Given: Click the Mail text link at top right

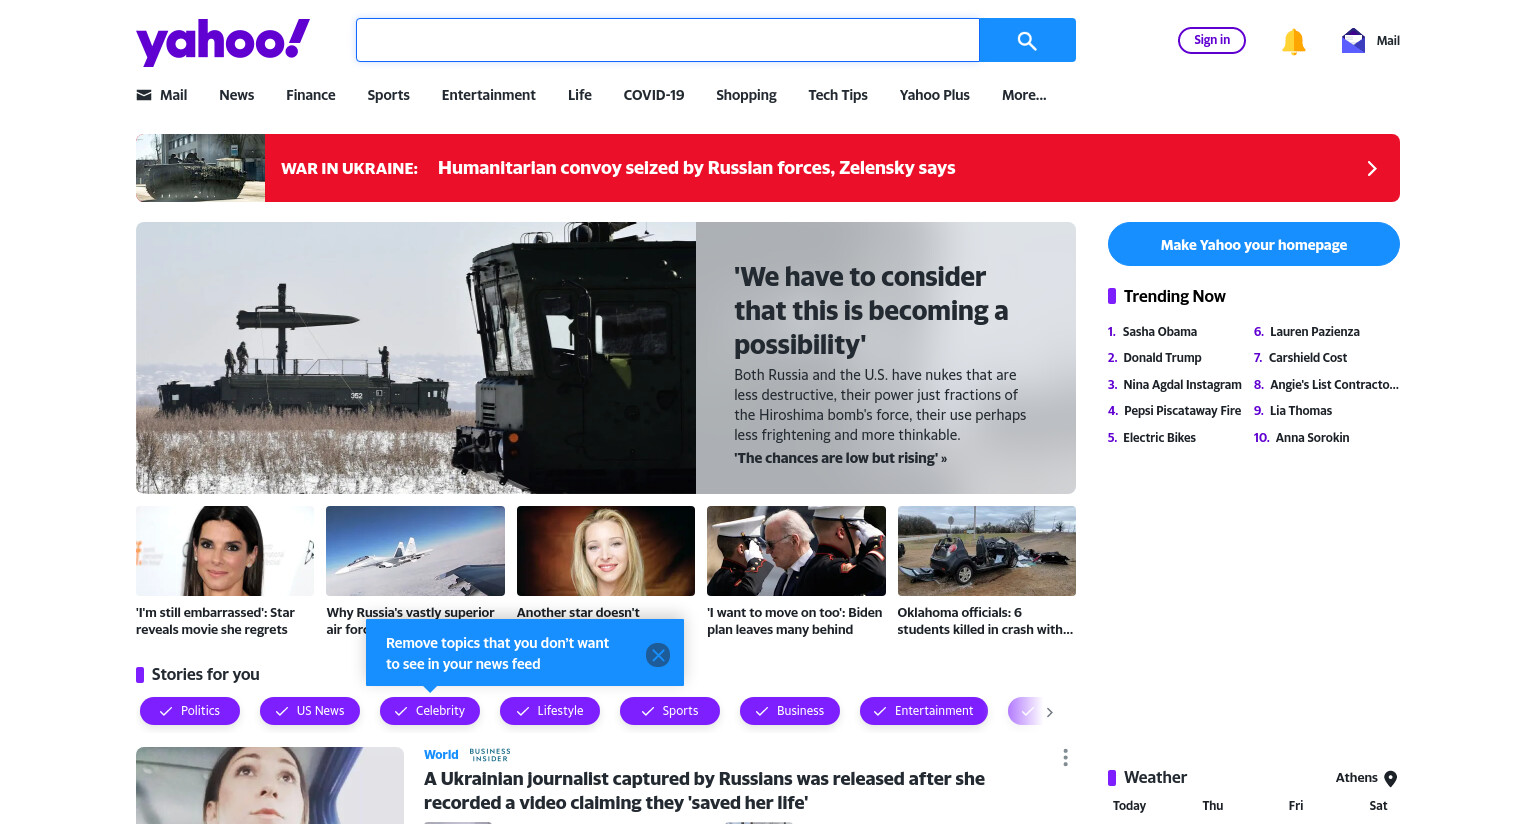Looking at the screenshot, I should tap(1388, 41).
